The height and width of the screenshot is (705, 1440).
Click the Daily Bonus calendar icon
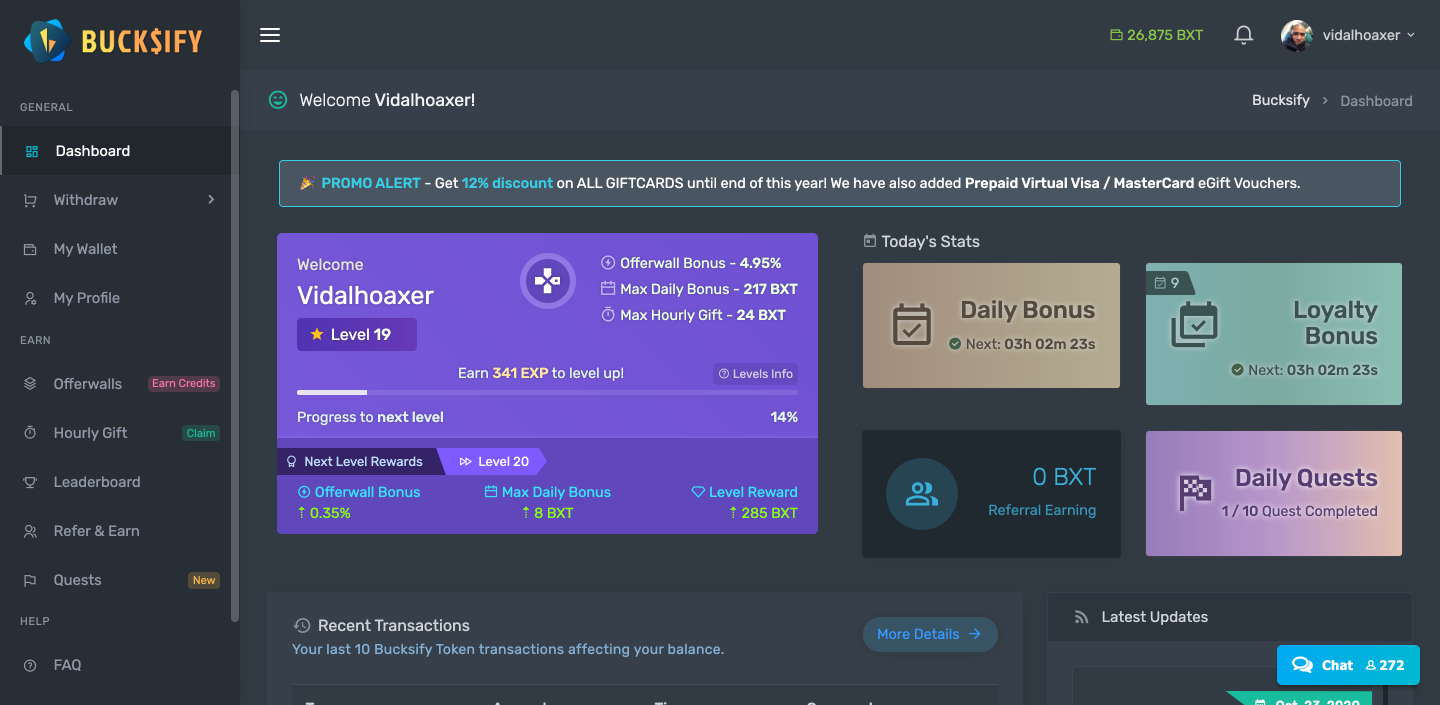point(912,325)
